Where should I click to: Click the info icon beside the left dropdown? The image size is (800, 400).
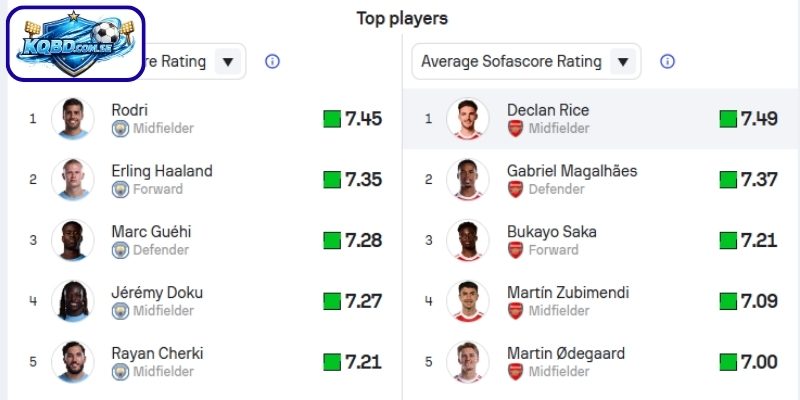272,61
